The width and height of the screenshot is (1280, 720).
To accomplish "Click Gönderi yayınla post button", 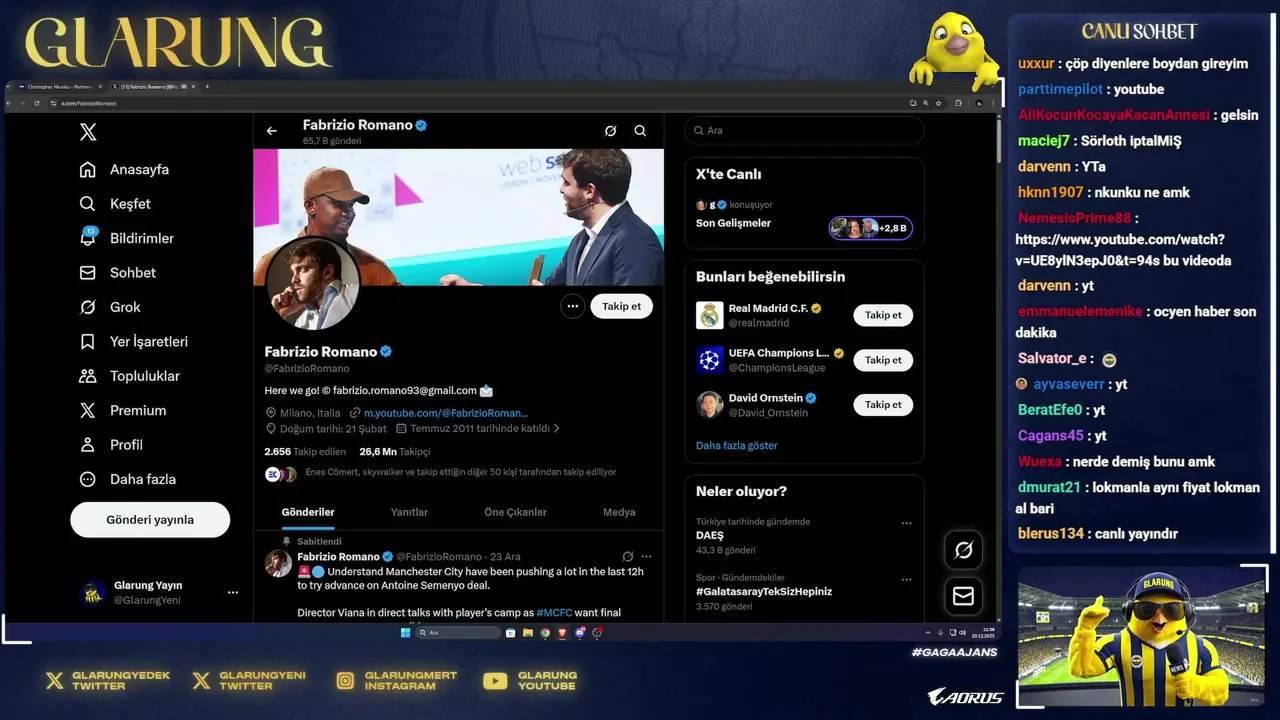I will (x=150, y=520).
